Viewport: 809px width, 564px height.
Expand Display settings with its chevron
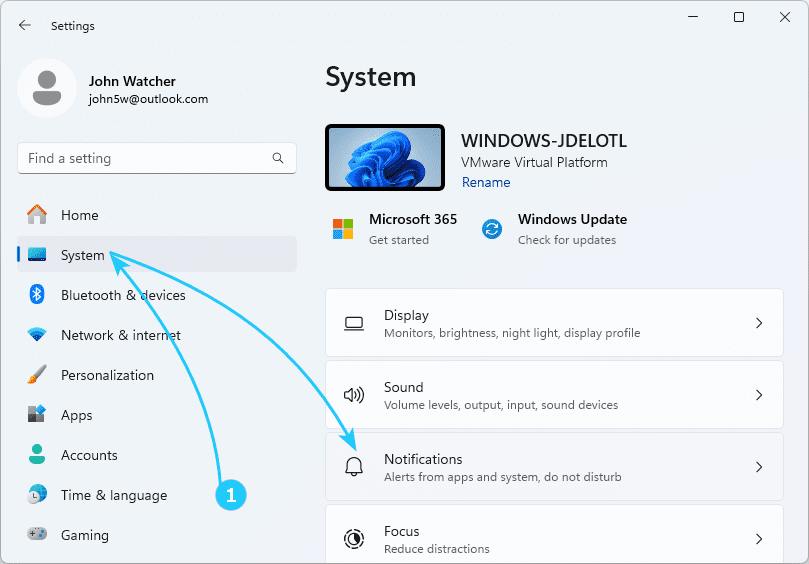(x=759, y=323)
